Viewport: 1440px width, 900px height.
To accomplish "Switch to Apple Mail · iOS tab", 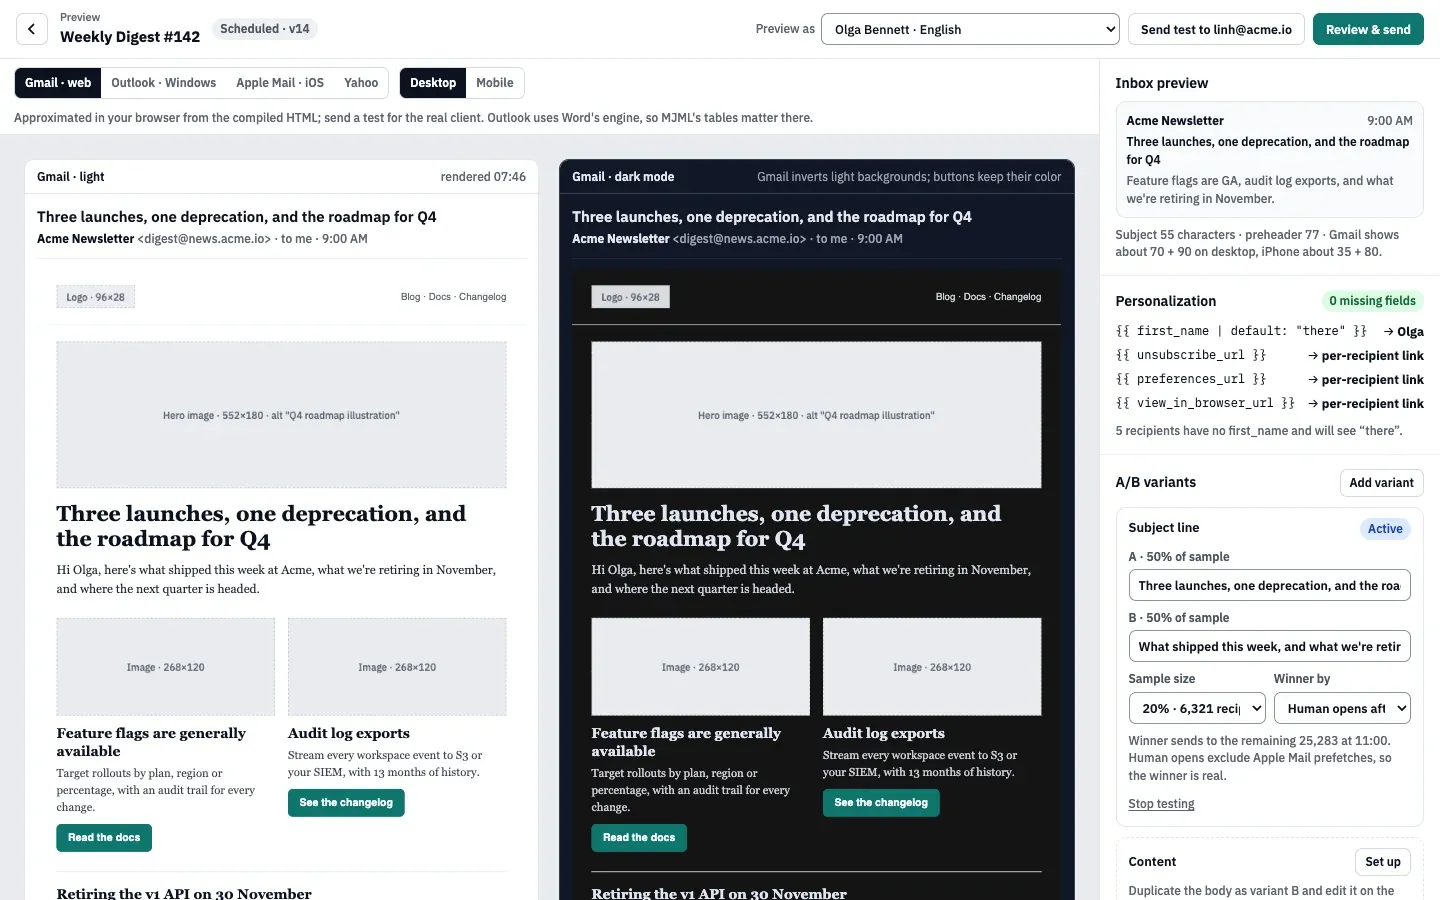I will point(280,83).
